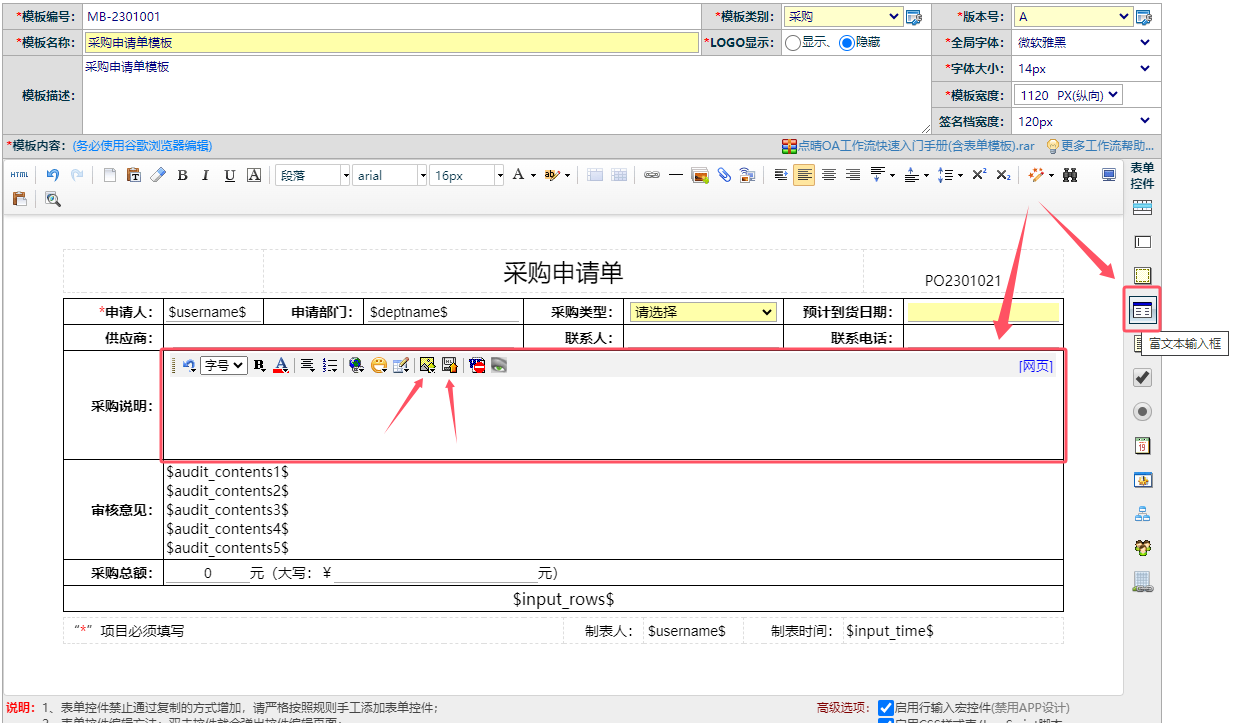1235x723 pixels.
Task: Center-align text in the editor toolbar
Action: 828,175
